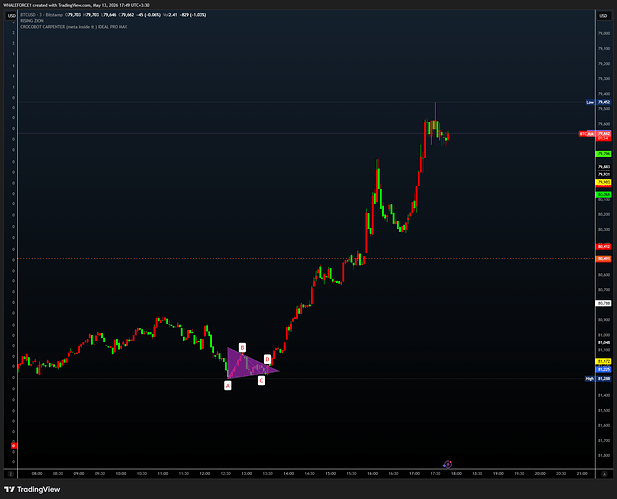Click the USD currency button at top-left
617x499 pixels.
(x=11, y=16)
